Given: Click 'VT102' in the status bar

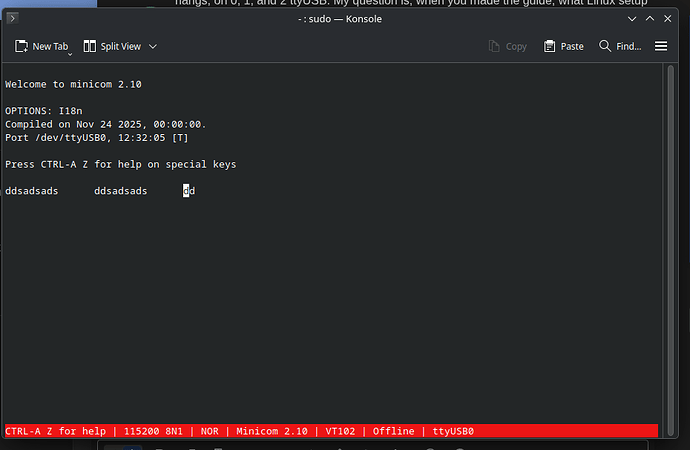Looking at the screenshot, I should 340,431.
